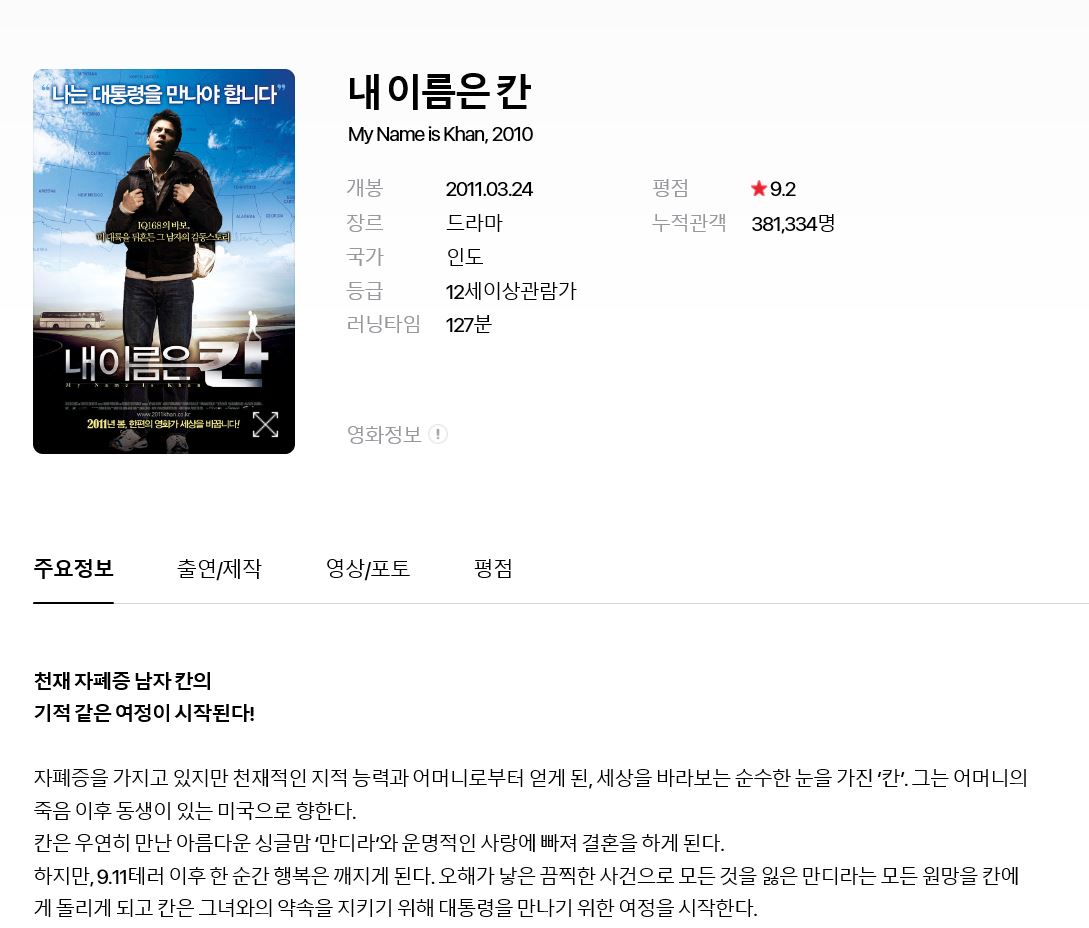The width and height of the screenshot is (1089, 928).
Task: Click the red star rating icon
Action: (x=758, y=188)
